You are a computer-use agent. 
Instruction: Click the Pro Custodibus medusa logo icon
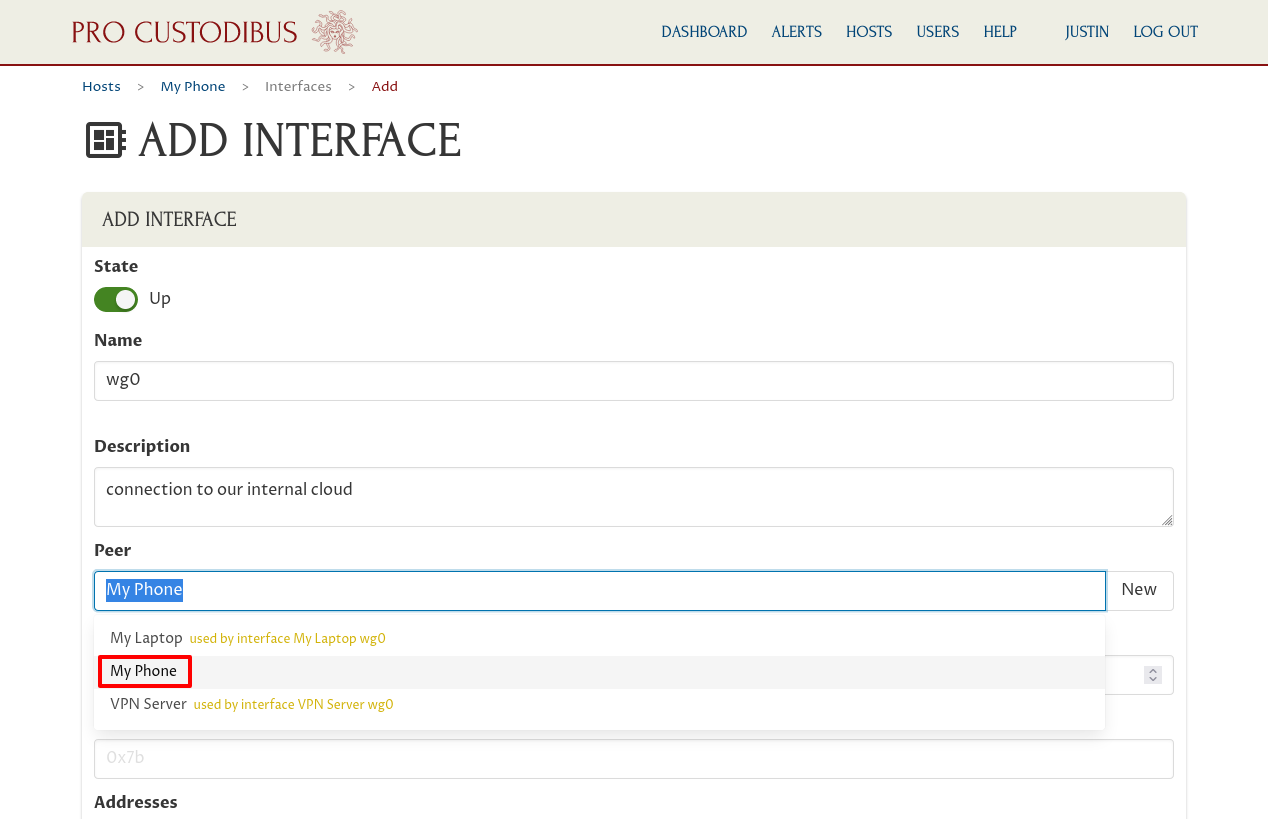(335, 32)
